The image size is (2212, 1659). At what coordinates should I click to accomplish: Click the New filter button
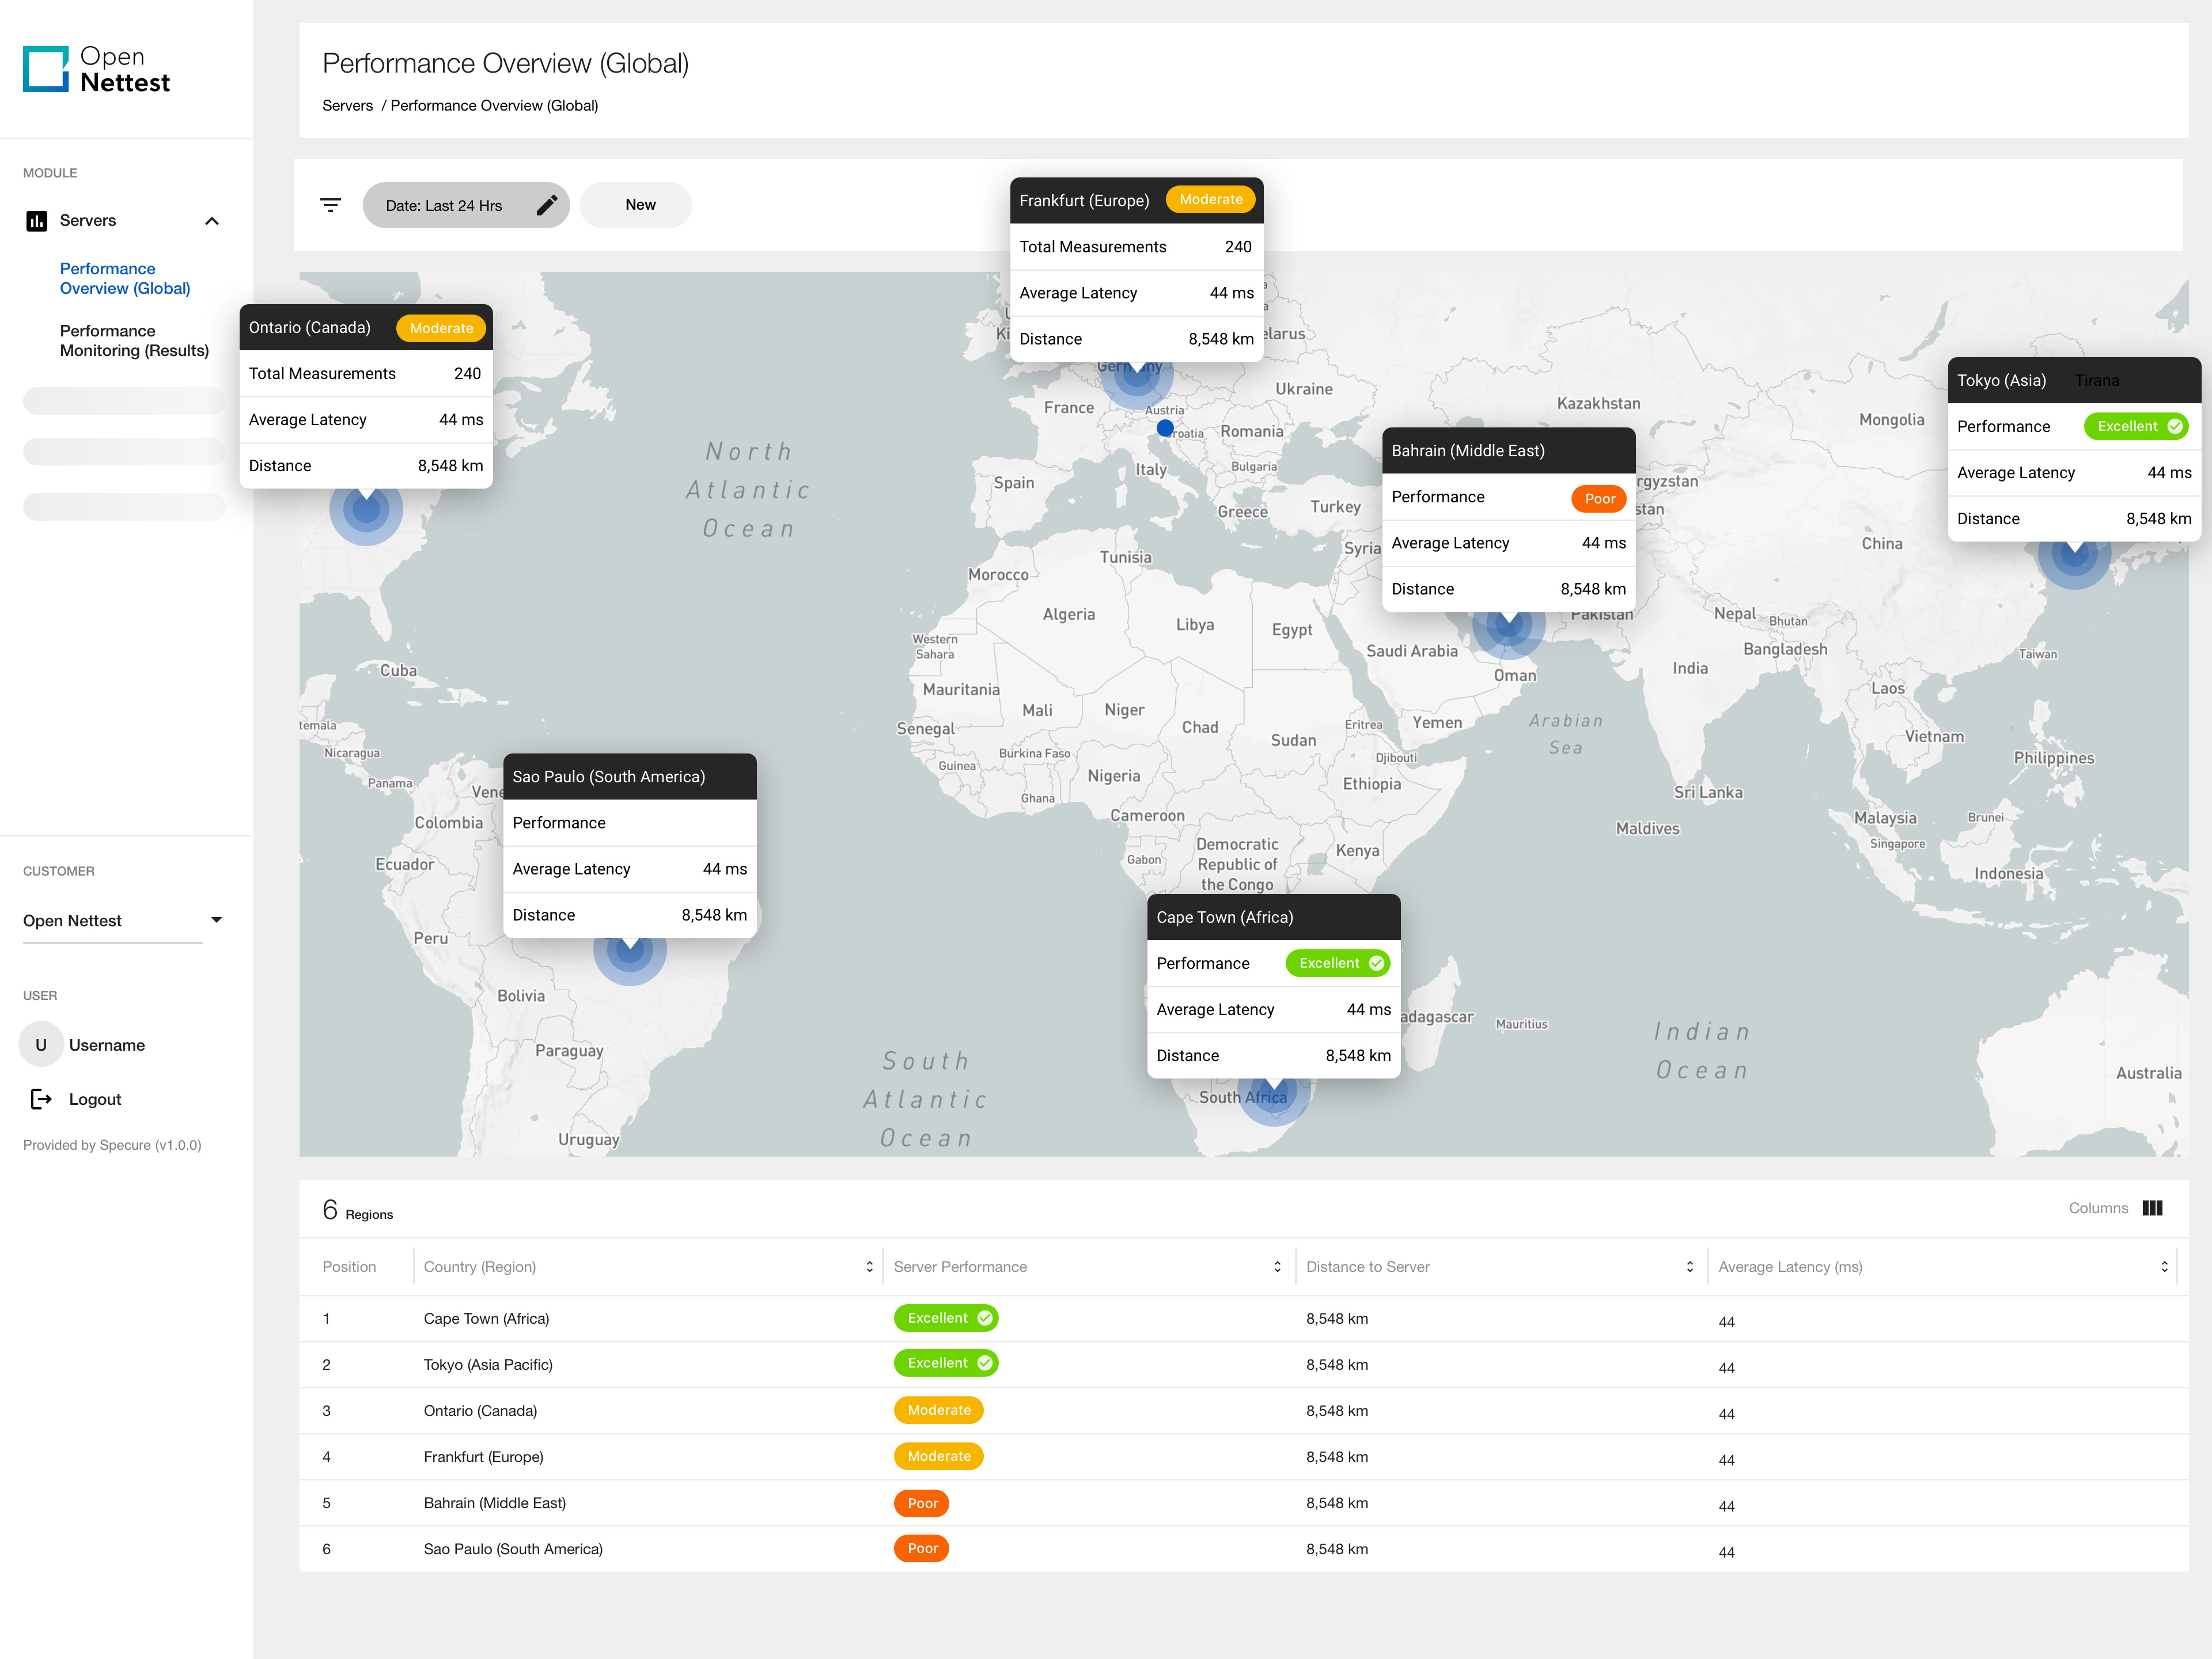[x=640, y=205]
